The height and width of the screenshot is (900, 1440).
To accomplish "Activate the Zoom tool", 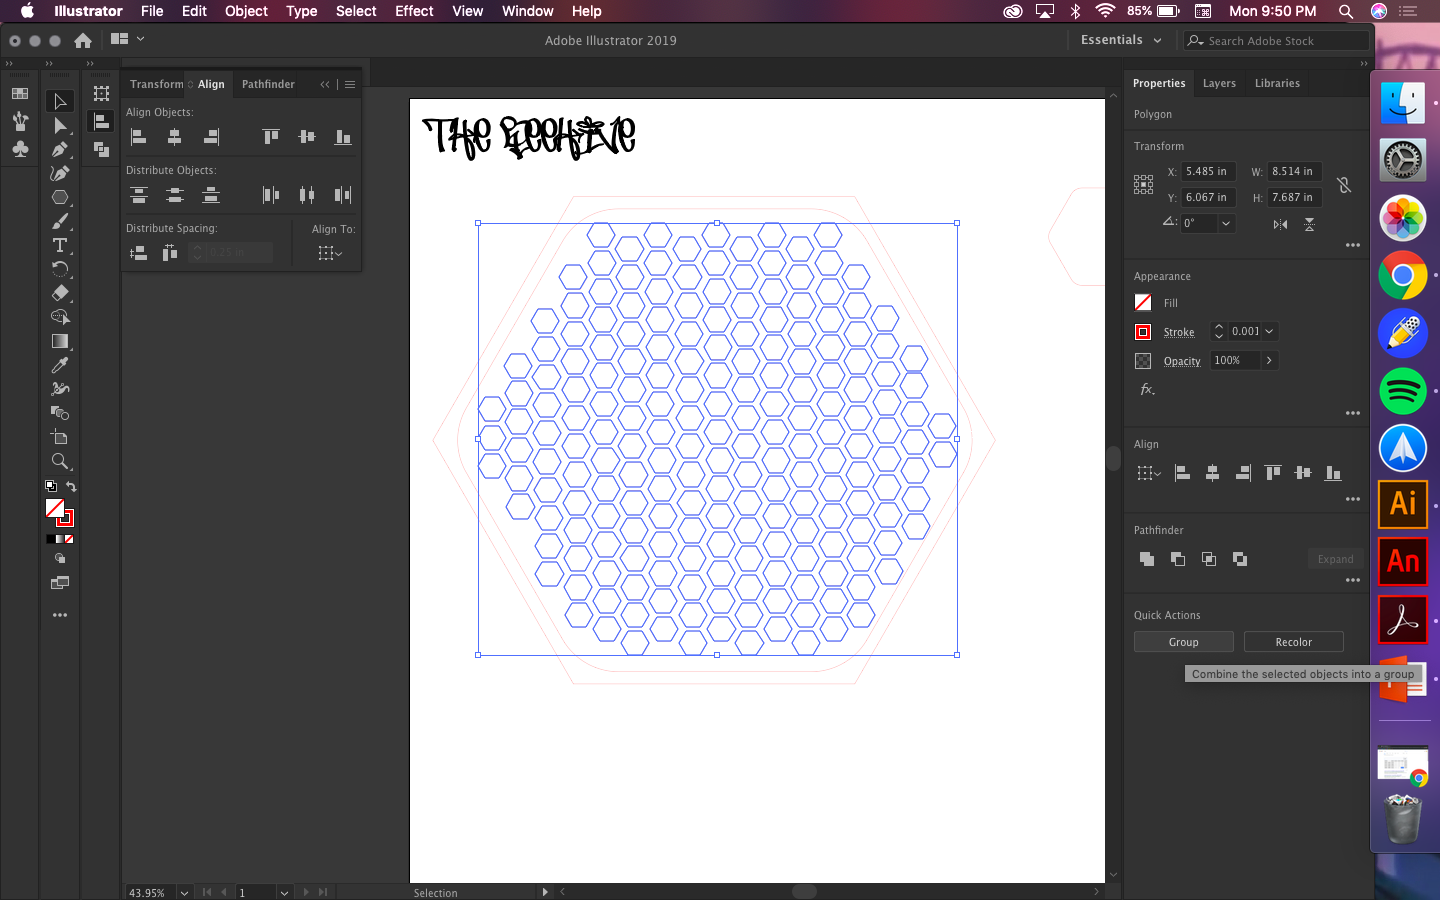I will (x=60, y=461).
